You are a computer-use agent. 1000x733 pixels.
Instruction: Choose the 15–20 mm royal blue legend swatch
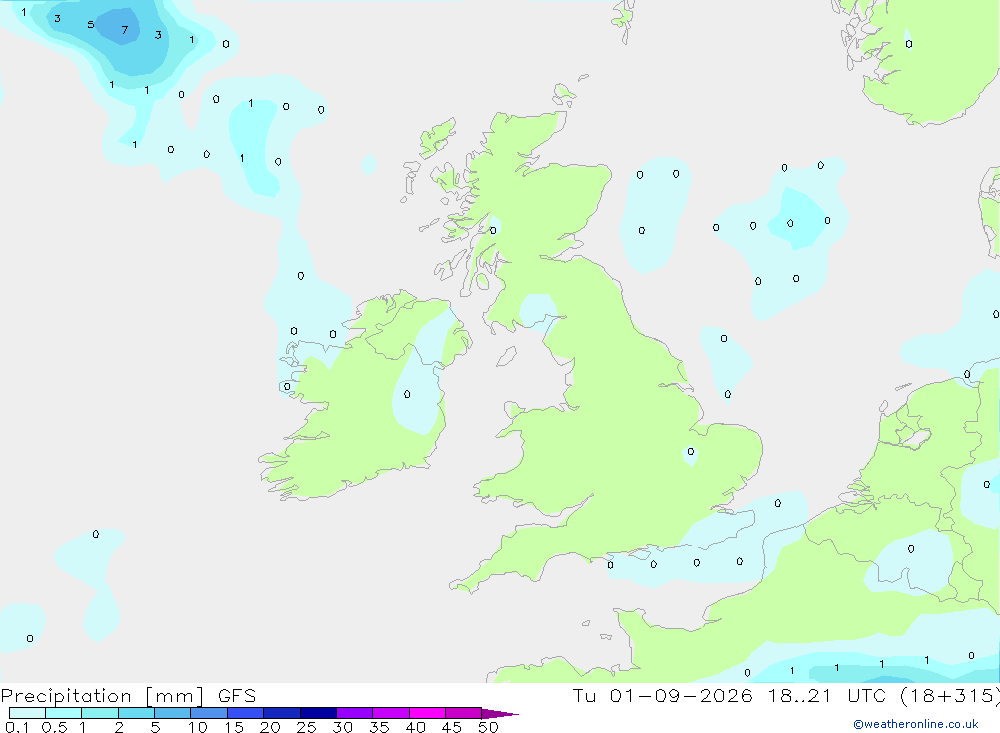246,713
